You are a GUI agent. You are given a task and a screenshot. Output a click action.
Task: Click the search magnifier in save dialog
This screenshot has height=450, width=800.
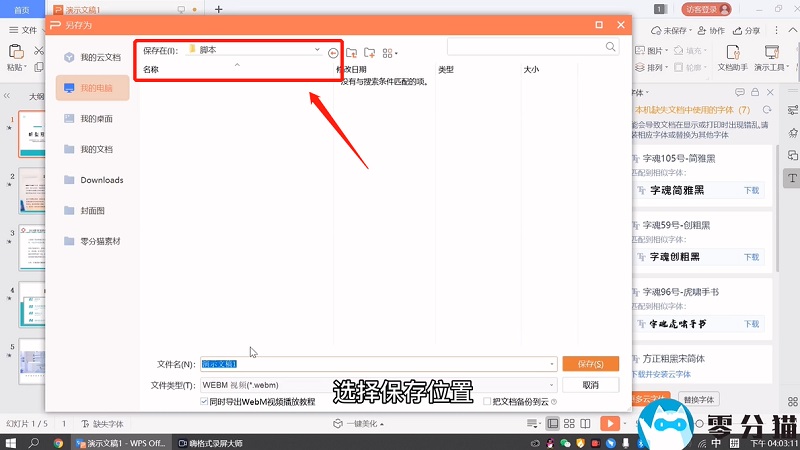611,47
